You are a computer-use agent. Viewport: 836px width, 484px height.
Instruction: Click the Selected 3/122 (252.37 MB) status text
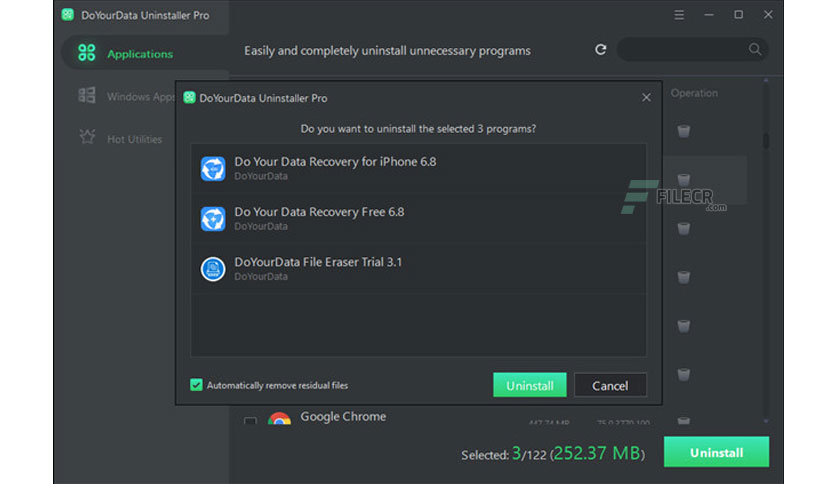point(553,453)
